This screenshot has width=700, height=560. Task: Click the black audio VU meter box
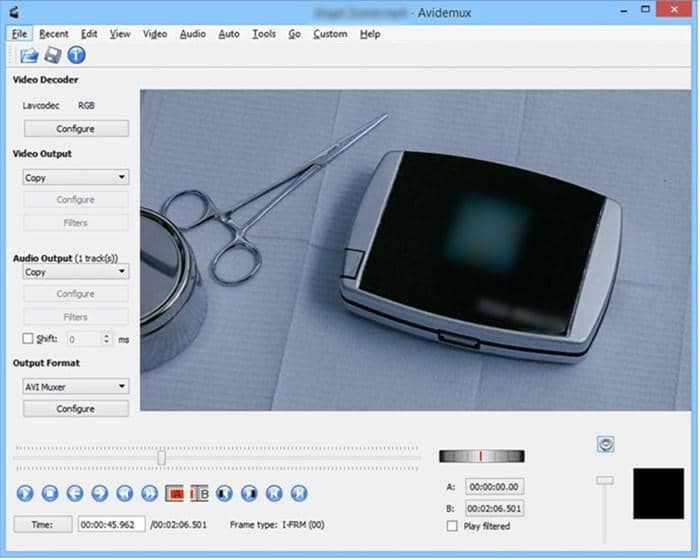tap(658, 493)
